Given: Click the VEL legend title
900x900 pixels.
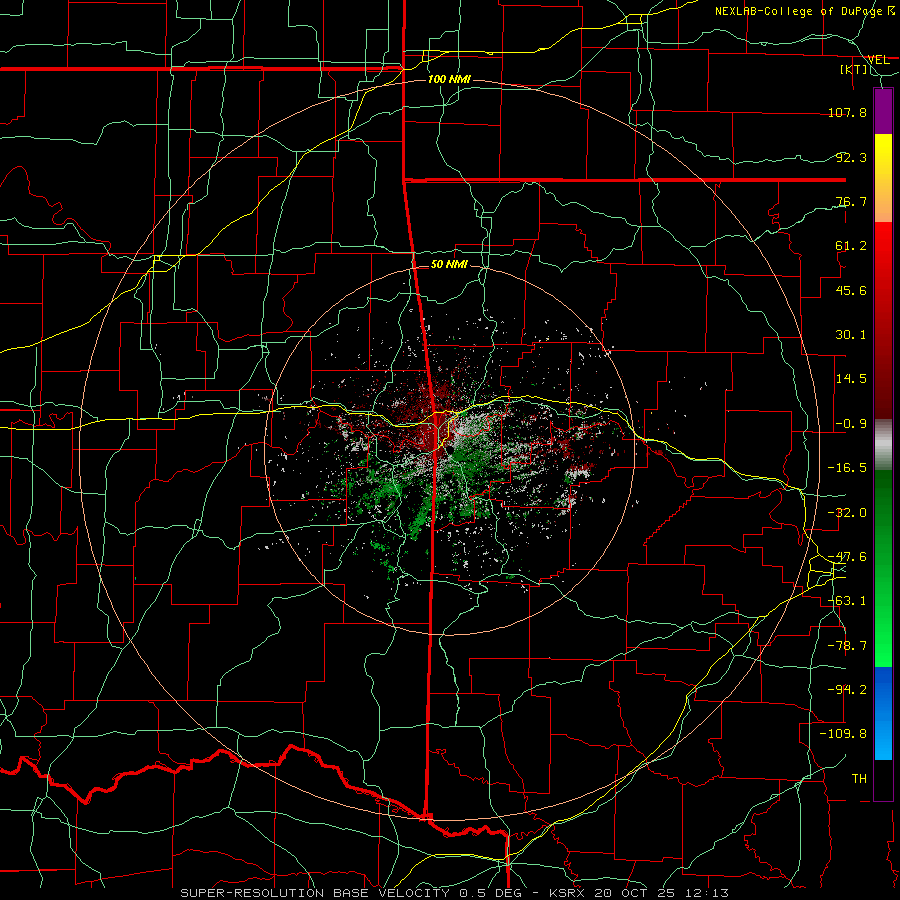Looking at the screenshot, I should pyautogui.click(x=878, y=60).
